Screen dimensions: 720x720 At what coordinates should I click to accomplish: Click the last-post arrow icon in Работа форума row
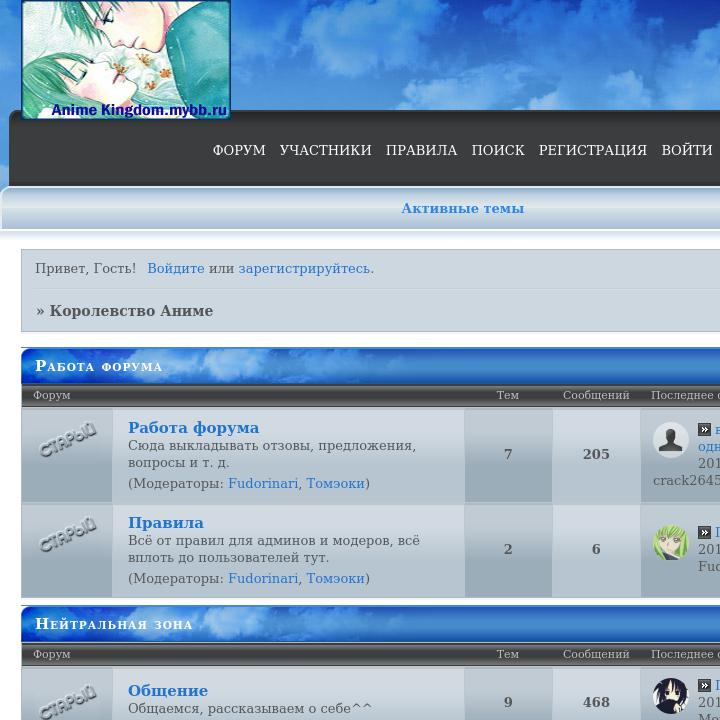[x=704, y=429]
